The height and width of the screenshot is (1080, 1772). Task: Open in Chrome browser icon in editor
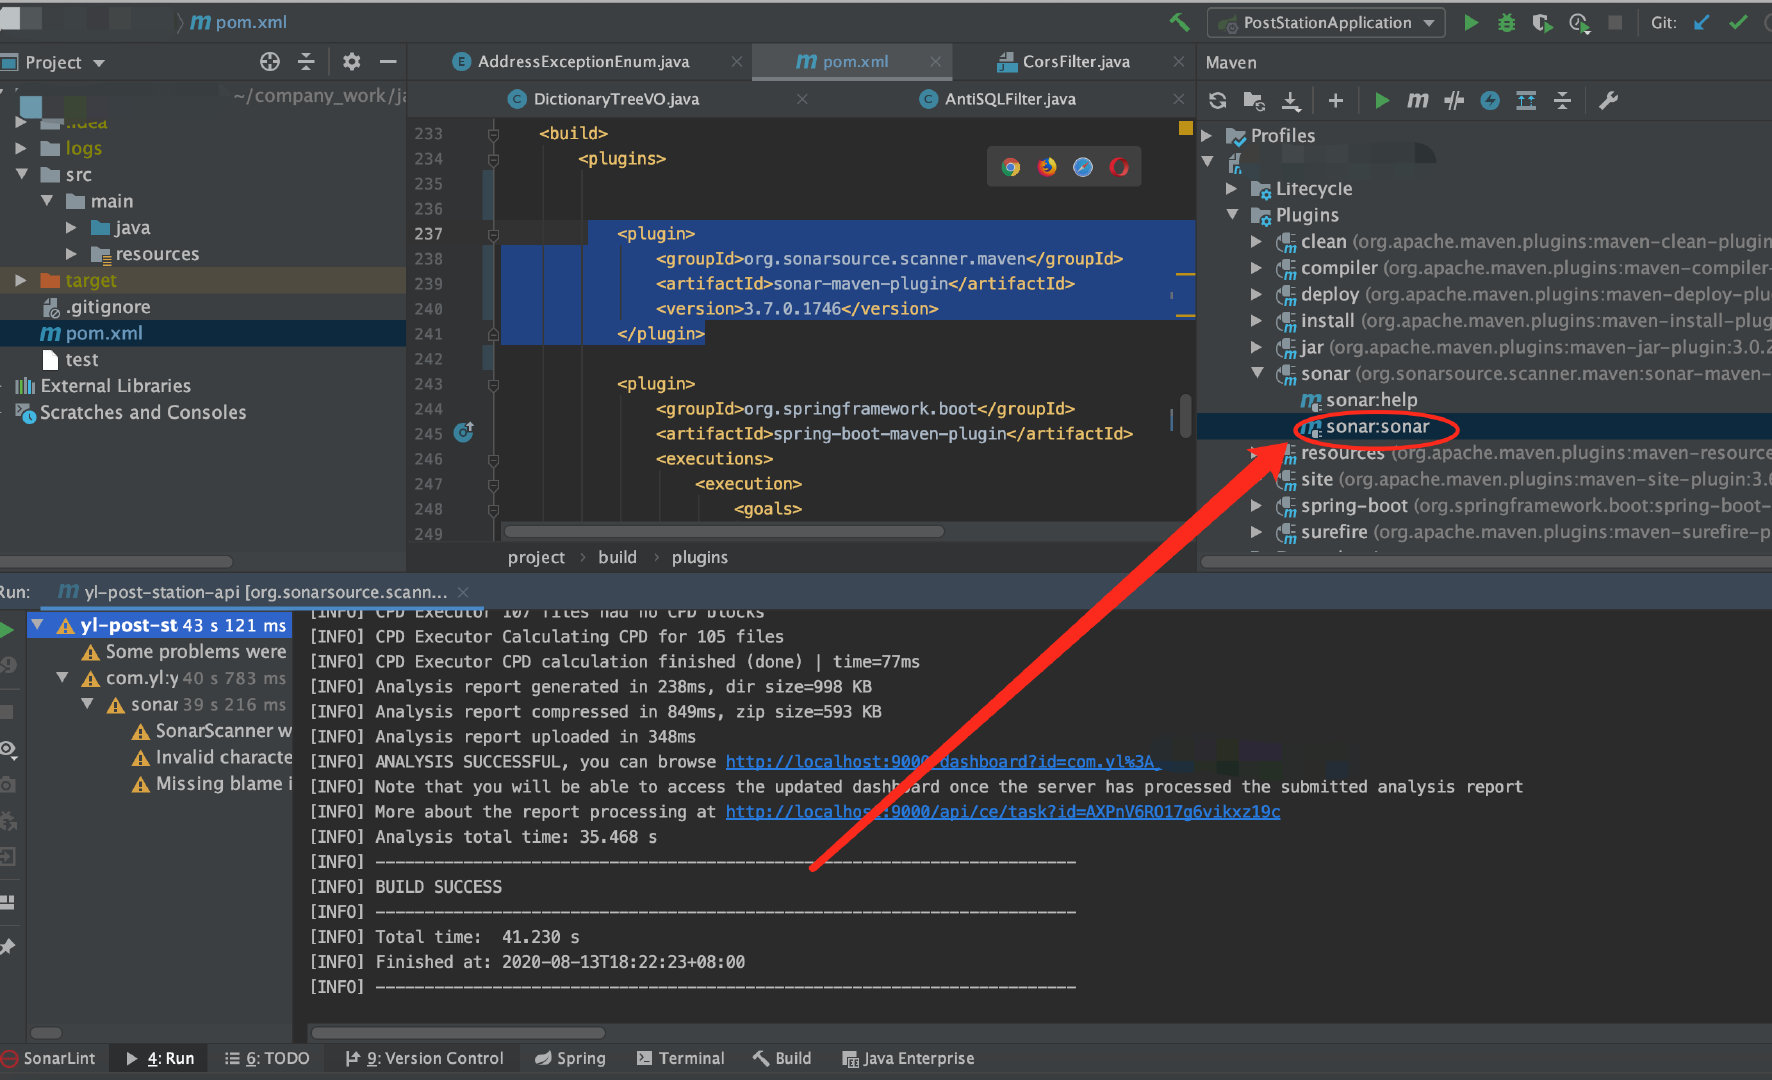[x=1011, y=167]
